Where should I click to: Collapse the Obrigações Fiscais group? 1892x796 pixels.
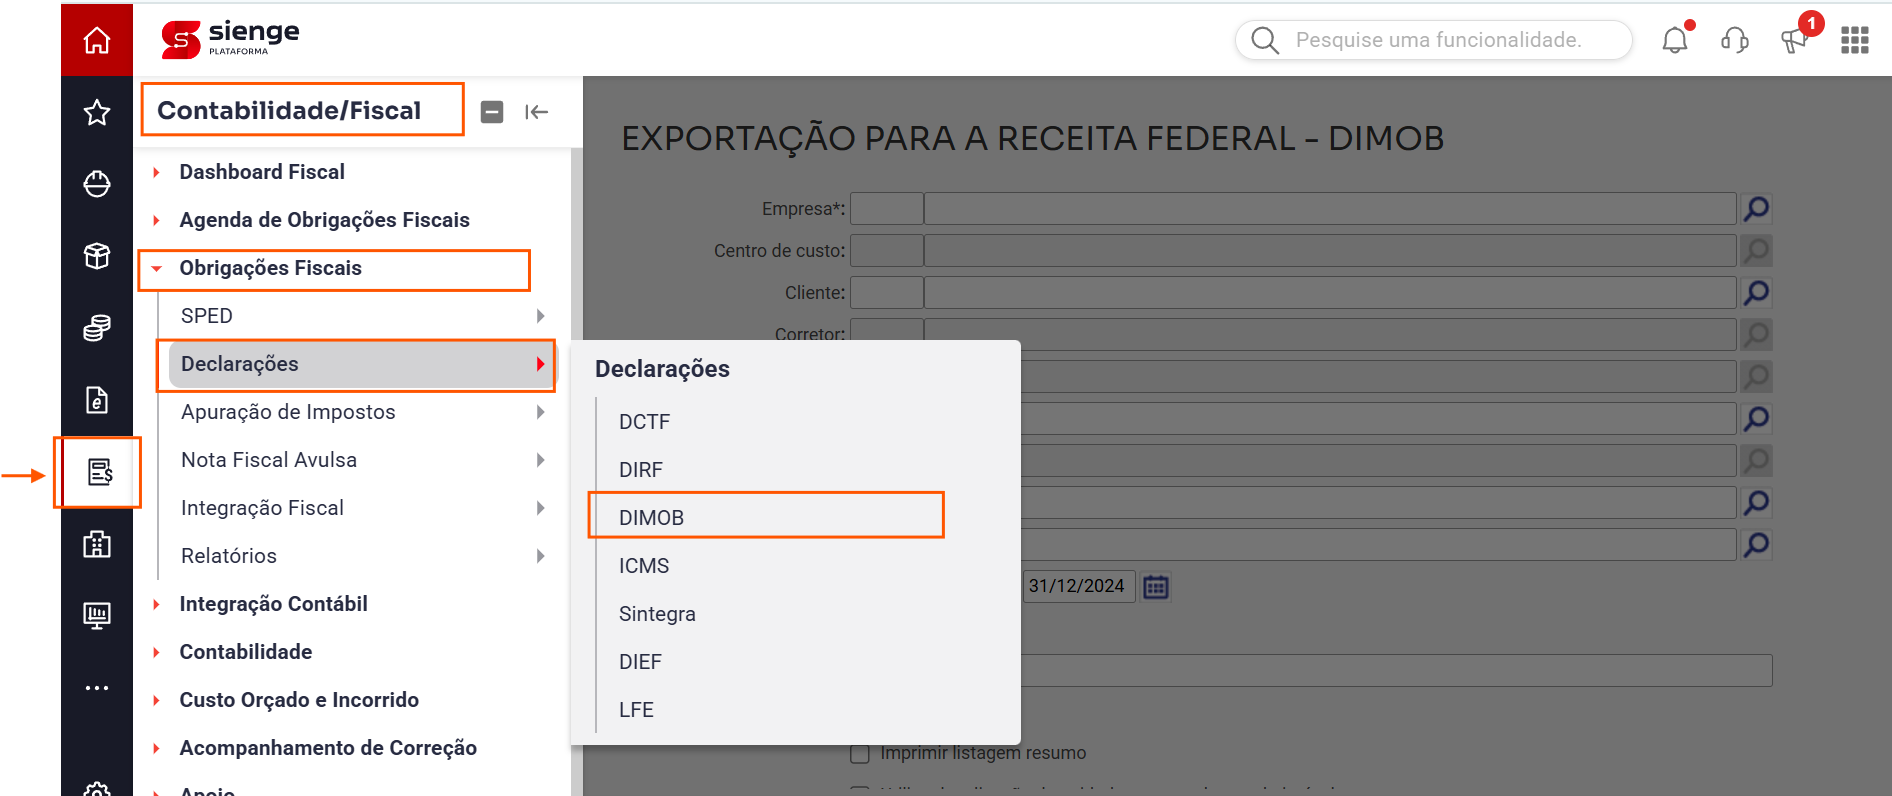click(x=270, y=268)
